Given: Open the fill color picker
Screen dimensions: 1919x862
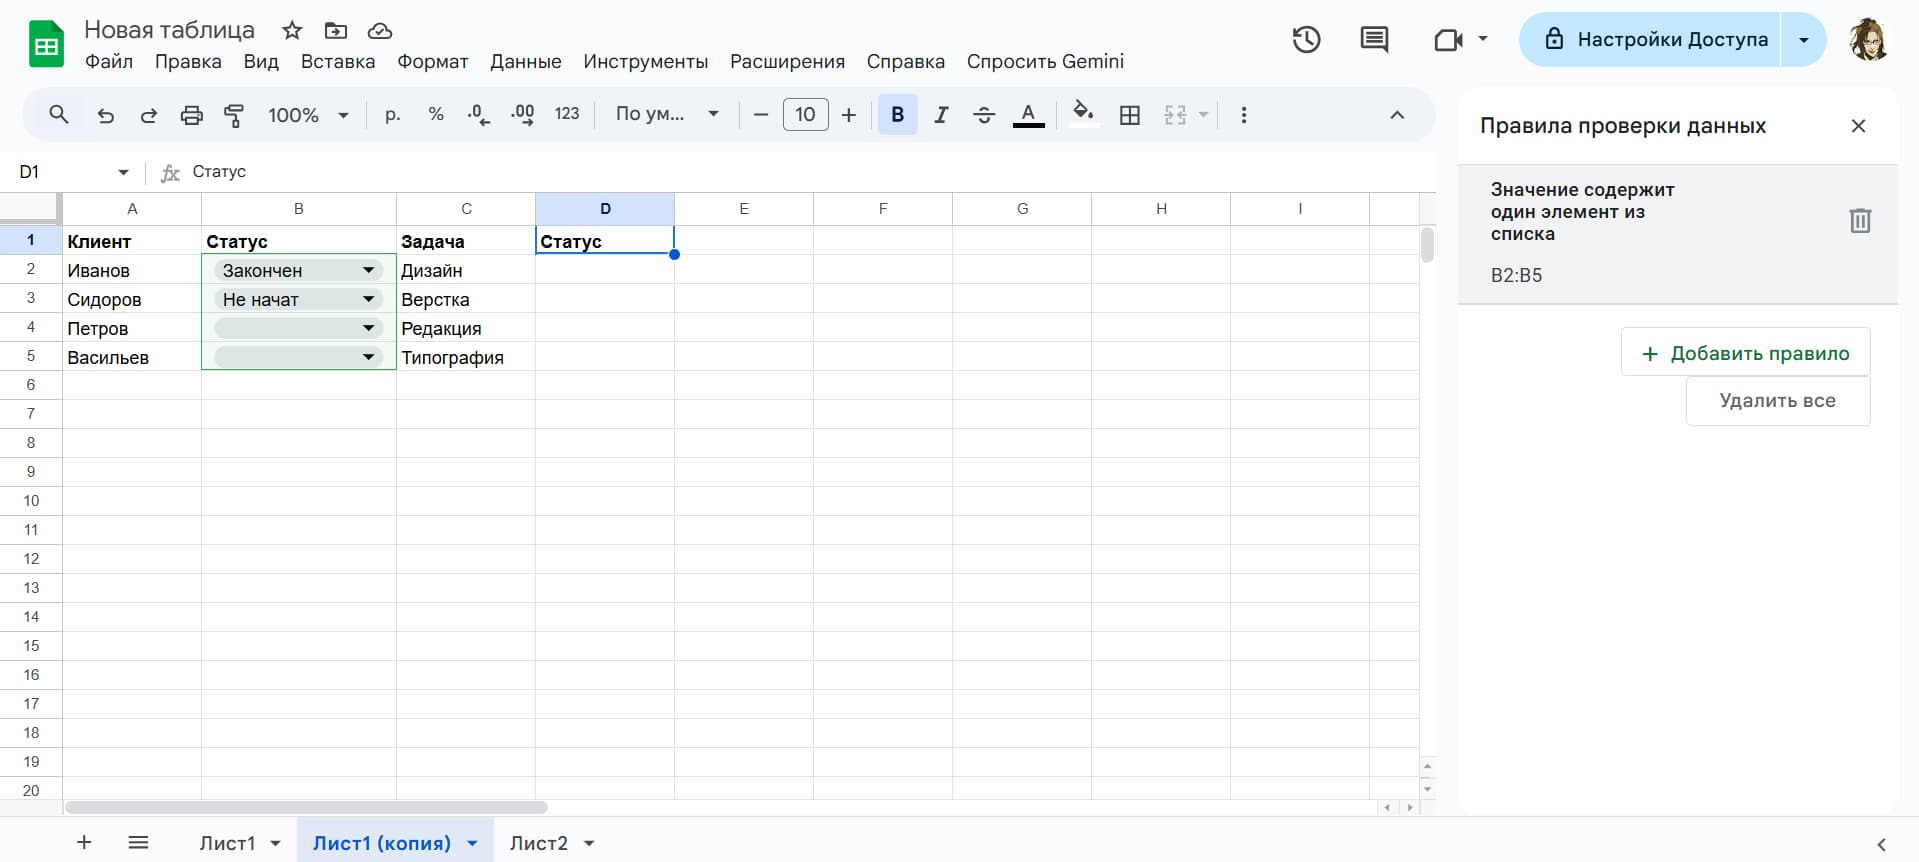Looking at the screenshot, I should tap(1083, 113).
